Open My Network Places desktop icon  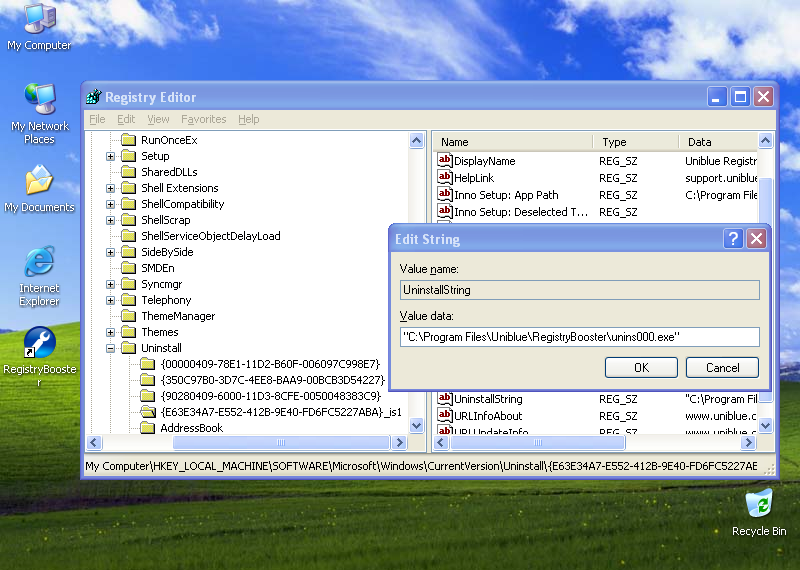pyautogui.click(x=39, y=113)
